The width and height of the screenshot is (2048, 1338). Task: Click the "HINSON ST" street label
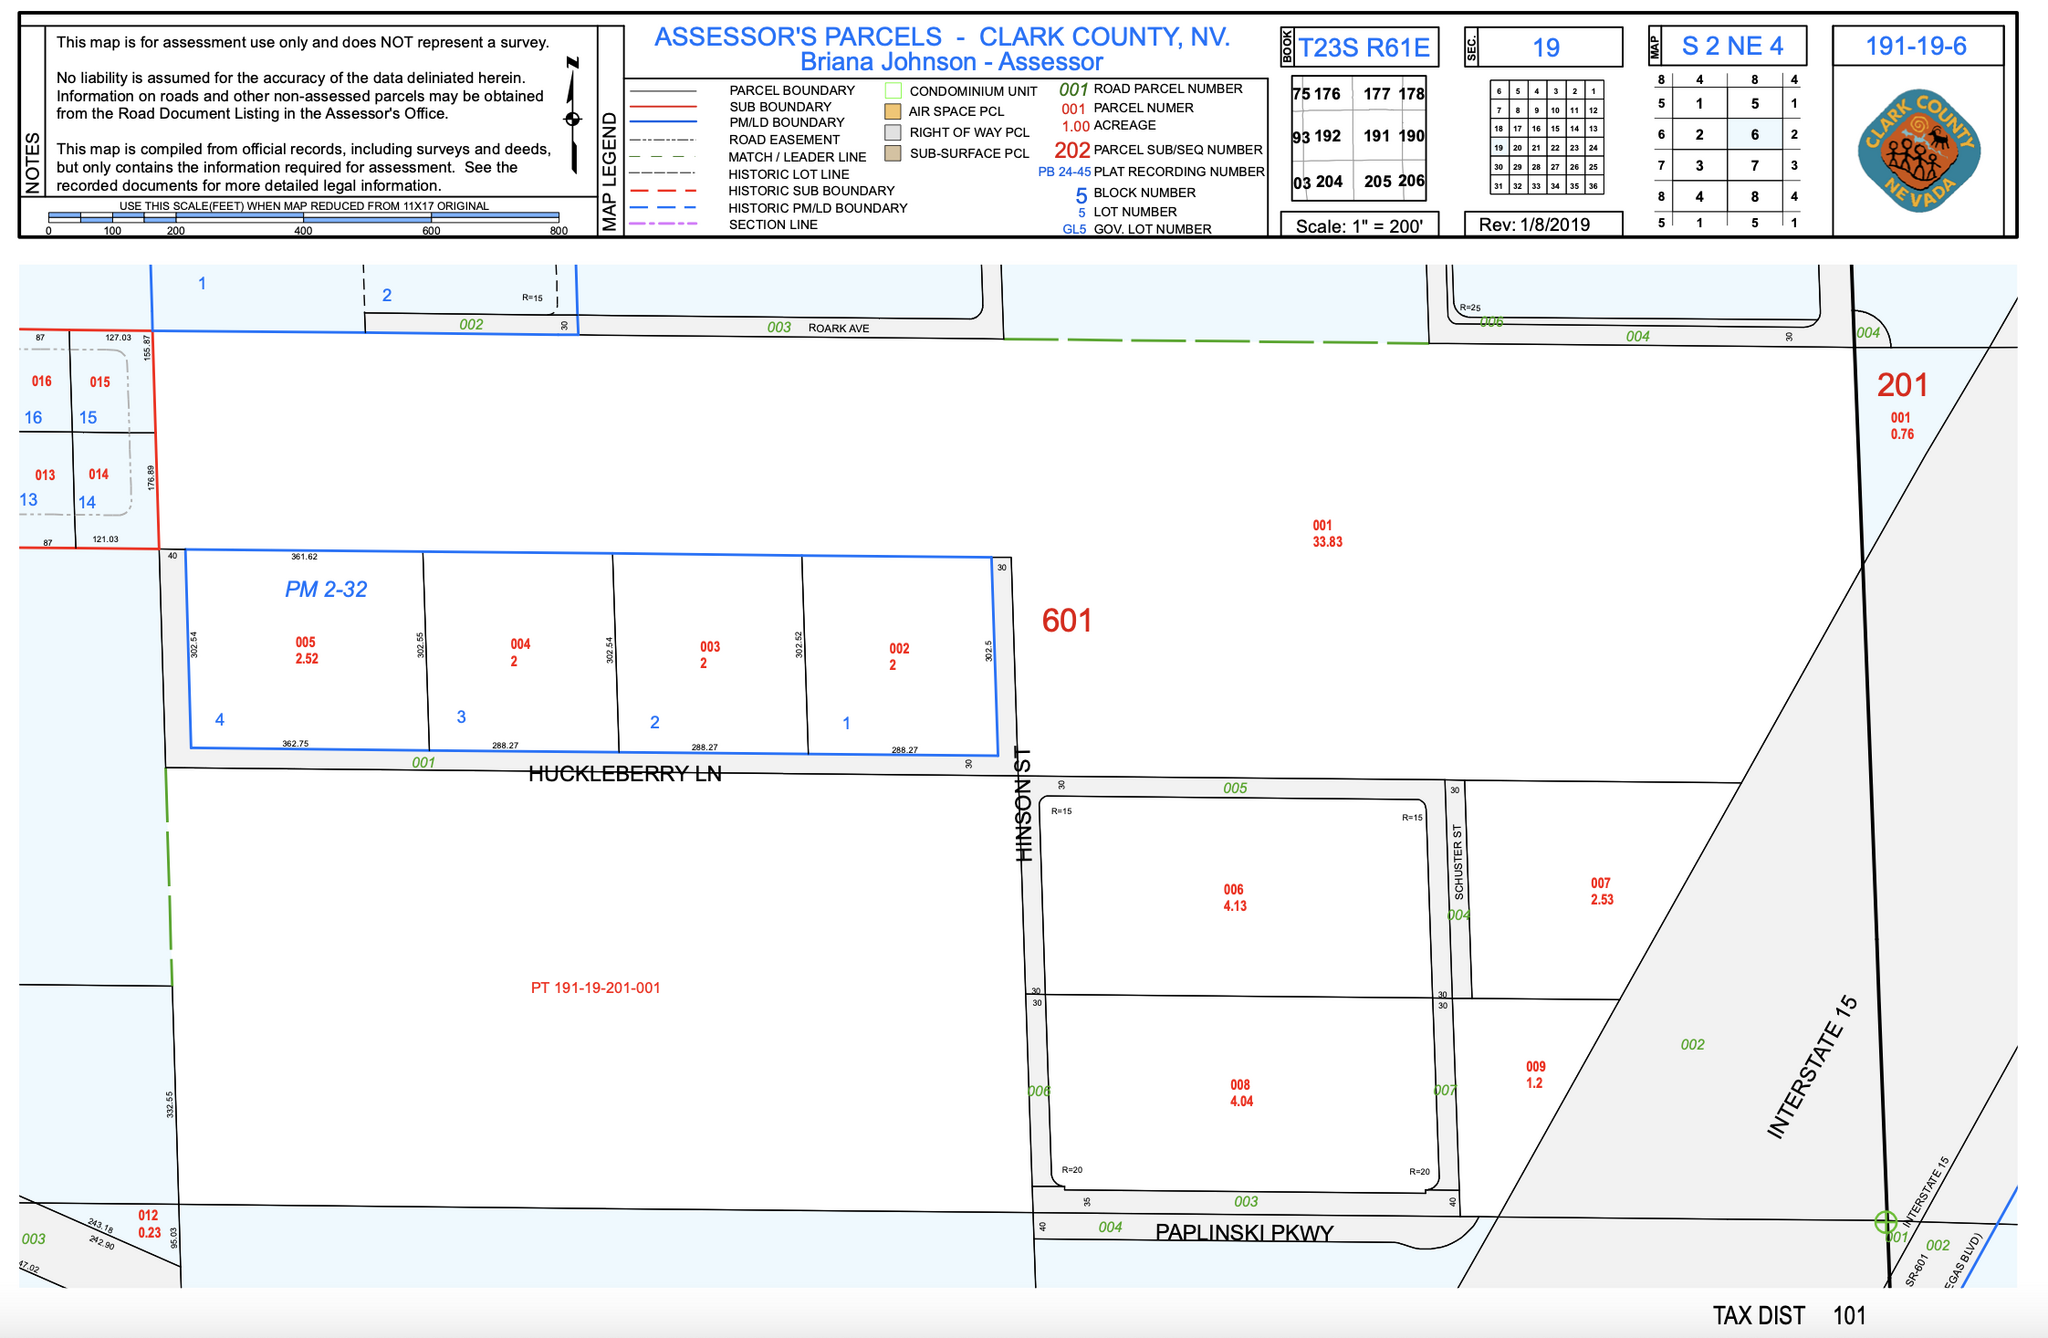(x=1023, y=804)
